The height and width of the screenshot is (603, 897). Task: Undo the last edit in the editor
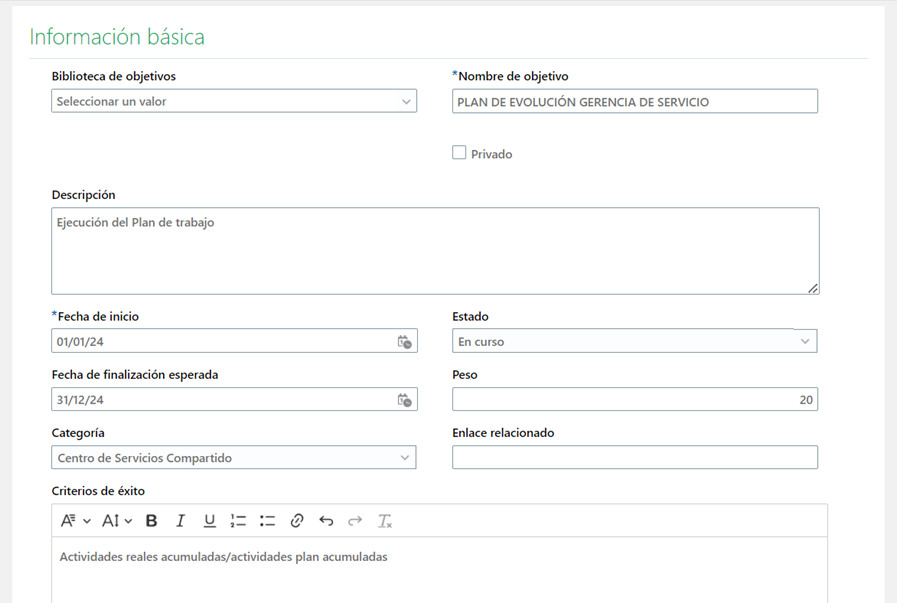pos(326,521)
